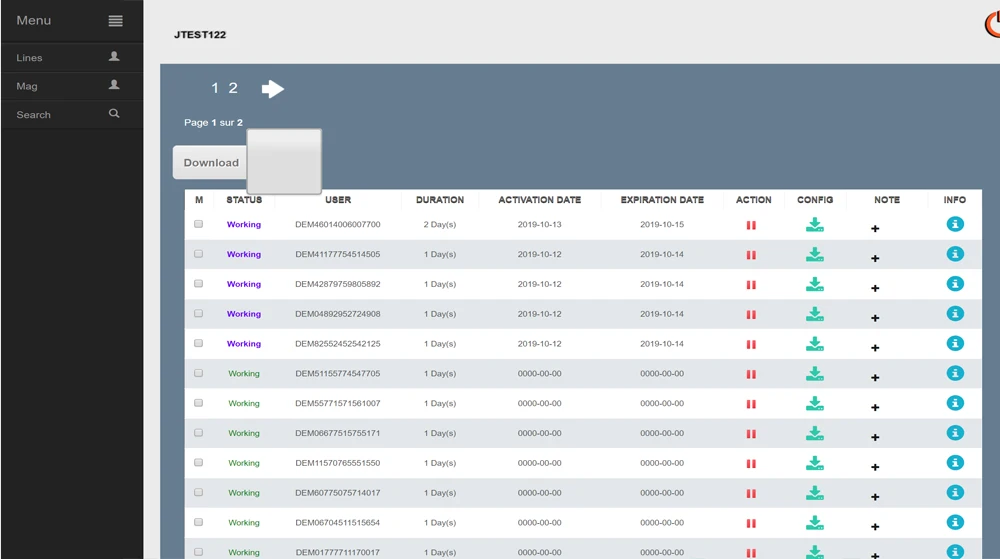1000x559 pixels.
Task: Click the blank gray button beside Download
Action: coord(284,161)
